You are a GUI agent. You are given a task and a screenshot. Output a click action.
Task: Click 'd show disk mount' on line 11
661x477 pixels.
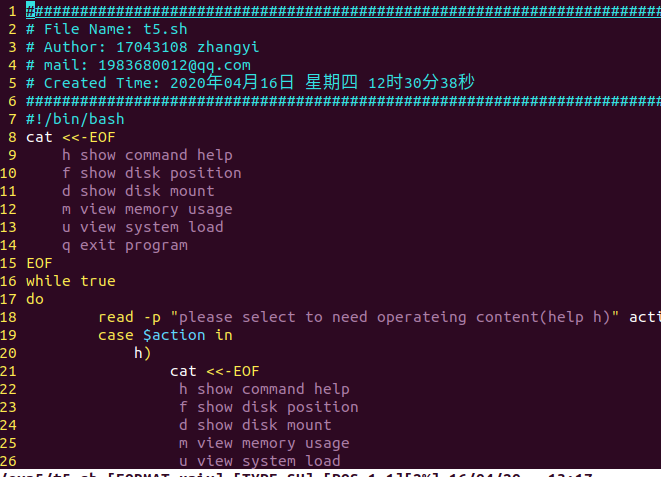(x=138, y=191)
